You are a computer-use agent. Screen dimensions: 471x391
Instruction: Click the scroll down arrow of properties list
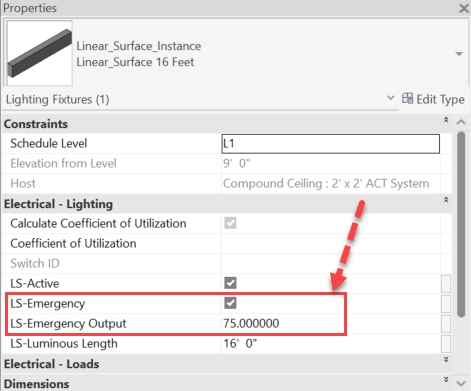(x=461, y=383)
